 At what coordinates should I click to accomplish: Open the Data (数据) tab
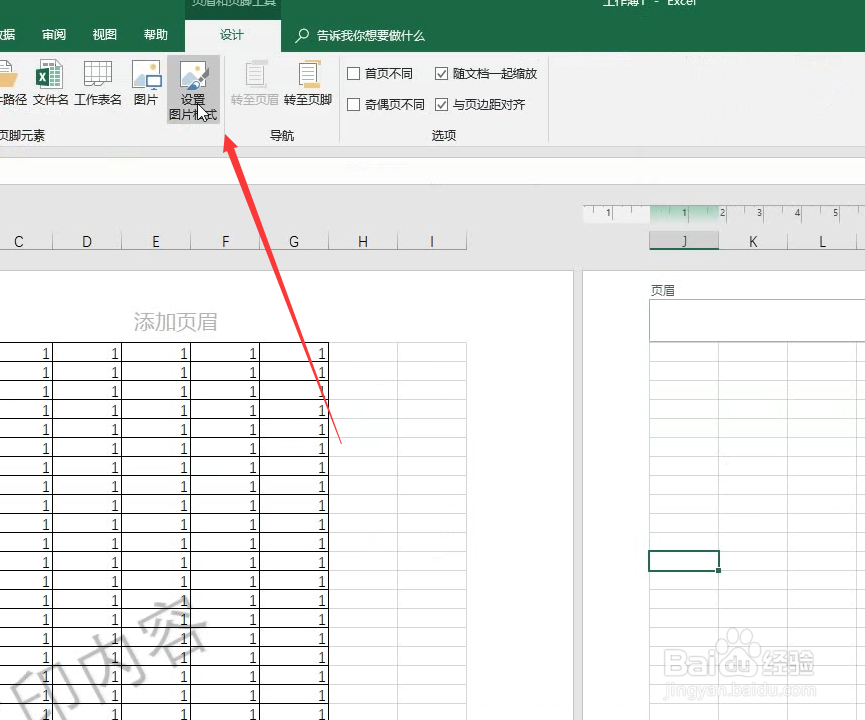8,35
